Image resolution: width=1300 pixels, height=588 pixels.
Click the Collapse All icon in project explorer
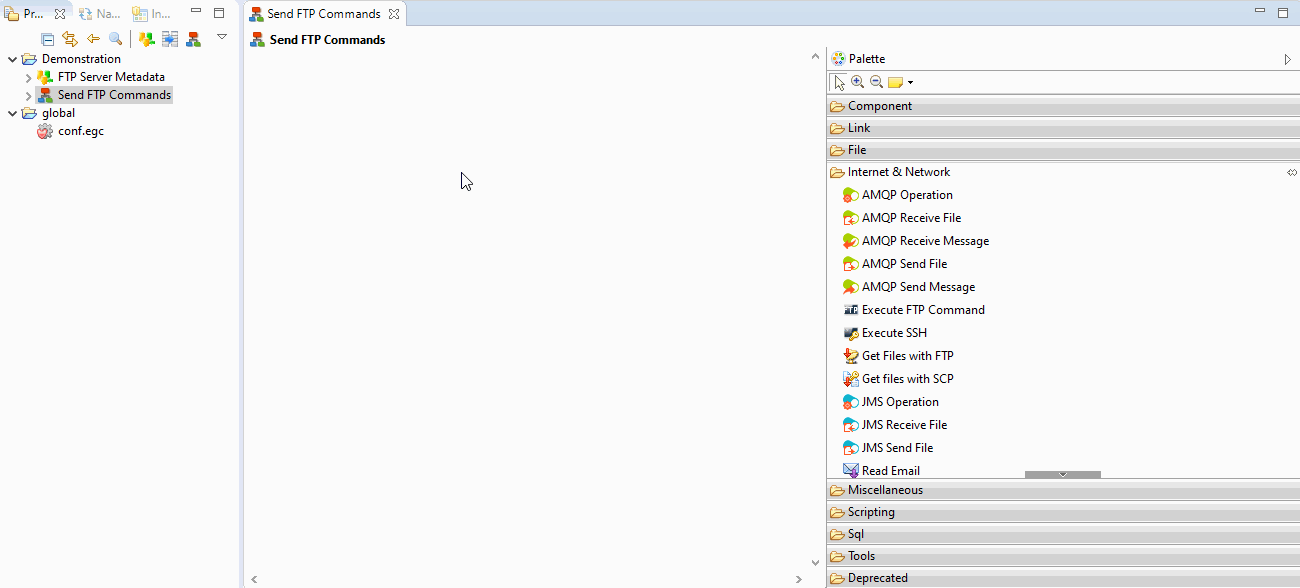tap(46, 38)
